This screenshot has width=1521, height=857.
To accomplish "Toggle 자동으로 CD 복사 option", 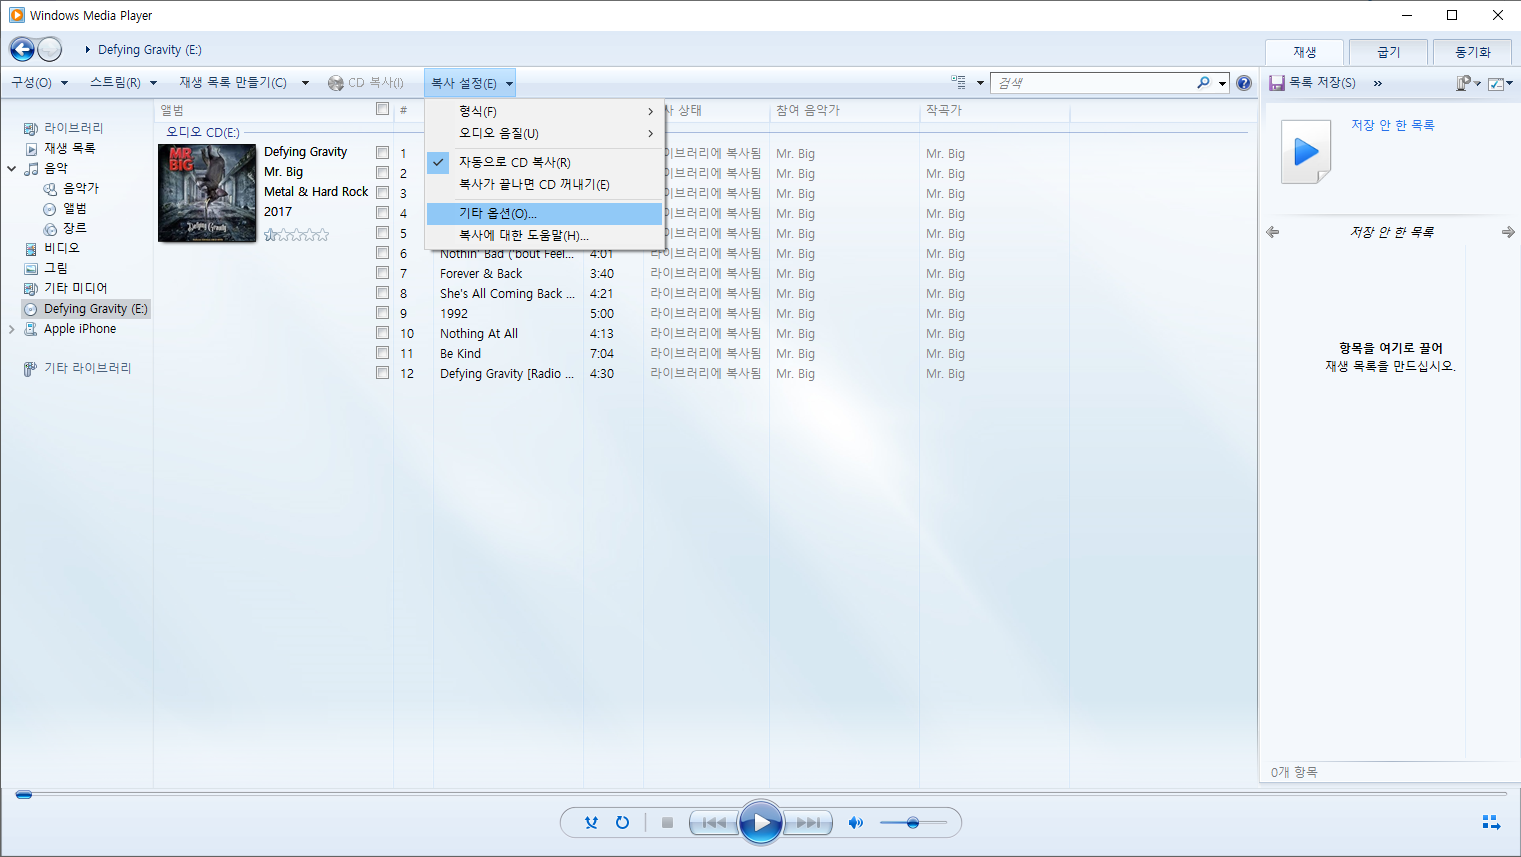I will coord(544,162).
